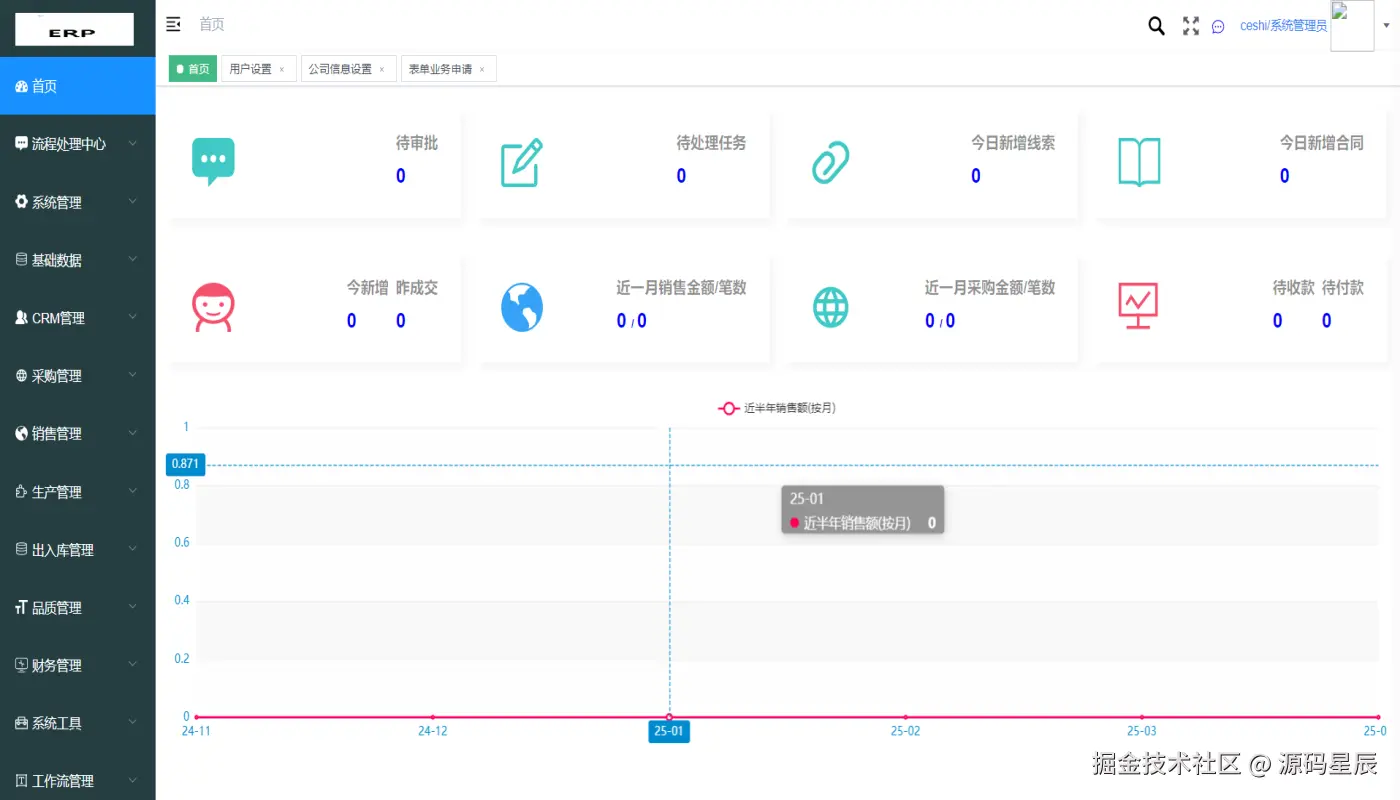The height and width of the screenshot is (800, 1400).
Task: Expand the 出入库管理 chevron
Action: click(133, 550)
